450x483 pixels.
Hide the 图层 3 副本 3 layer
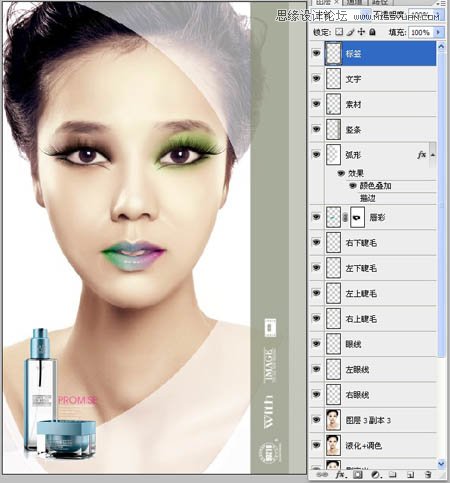point(316,420)
